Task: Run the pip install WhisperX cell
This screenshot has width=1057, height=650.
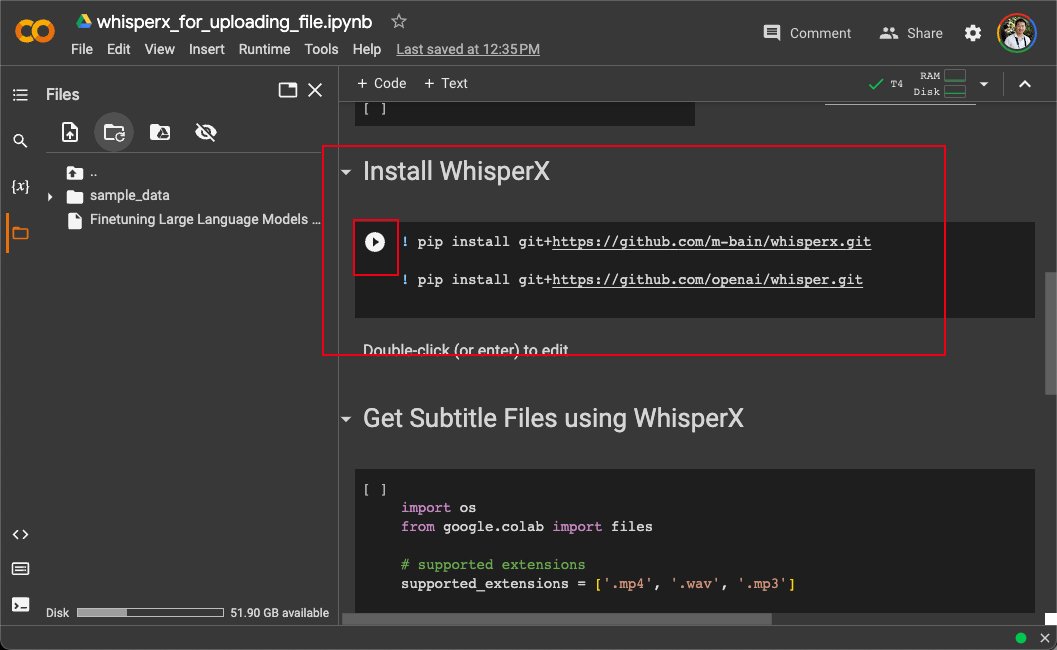Action: coord(375,242)
